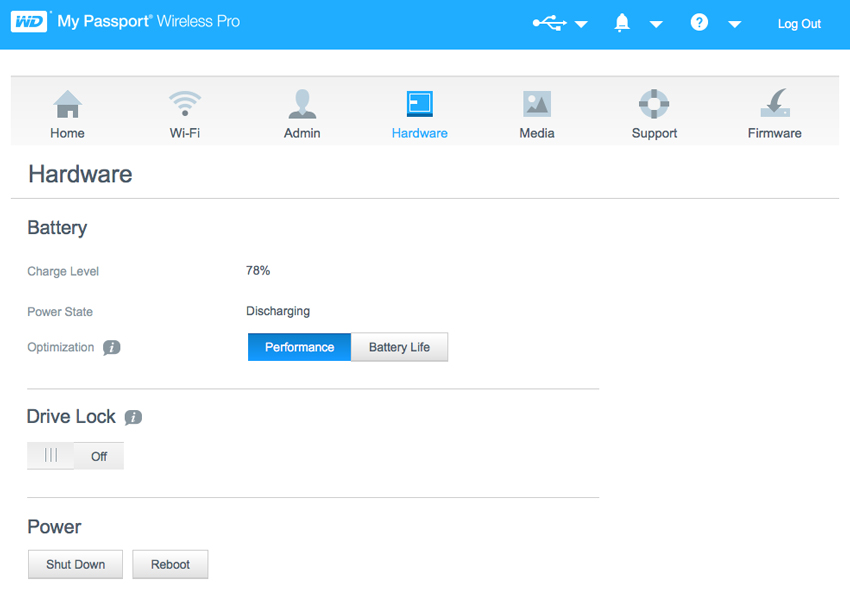Open the Firmware tab
The image size is (850, 589).
(775, 114)
